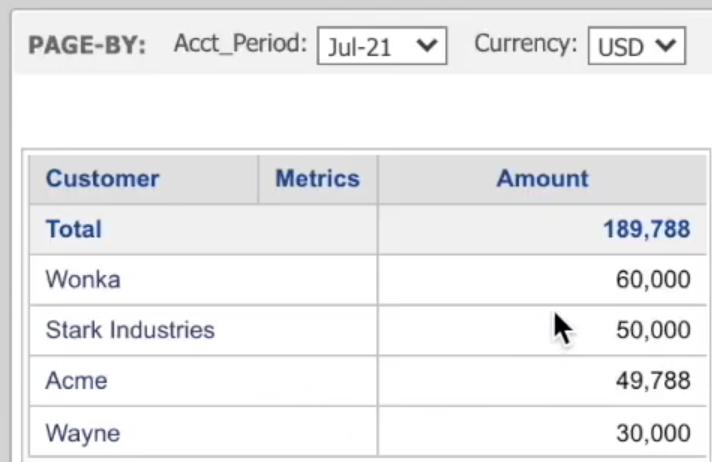
Task: Click the Metrics column header
Action: 318,179
